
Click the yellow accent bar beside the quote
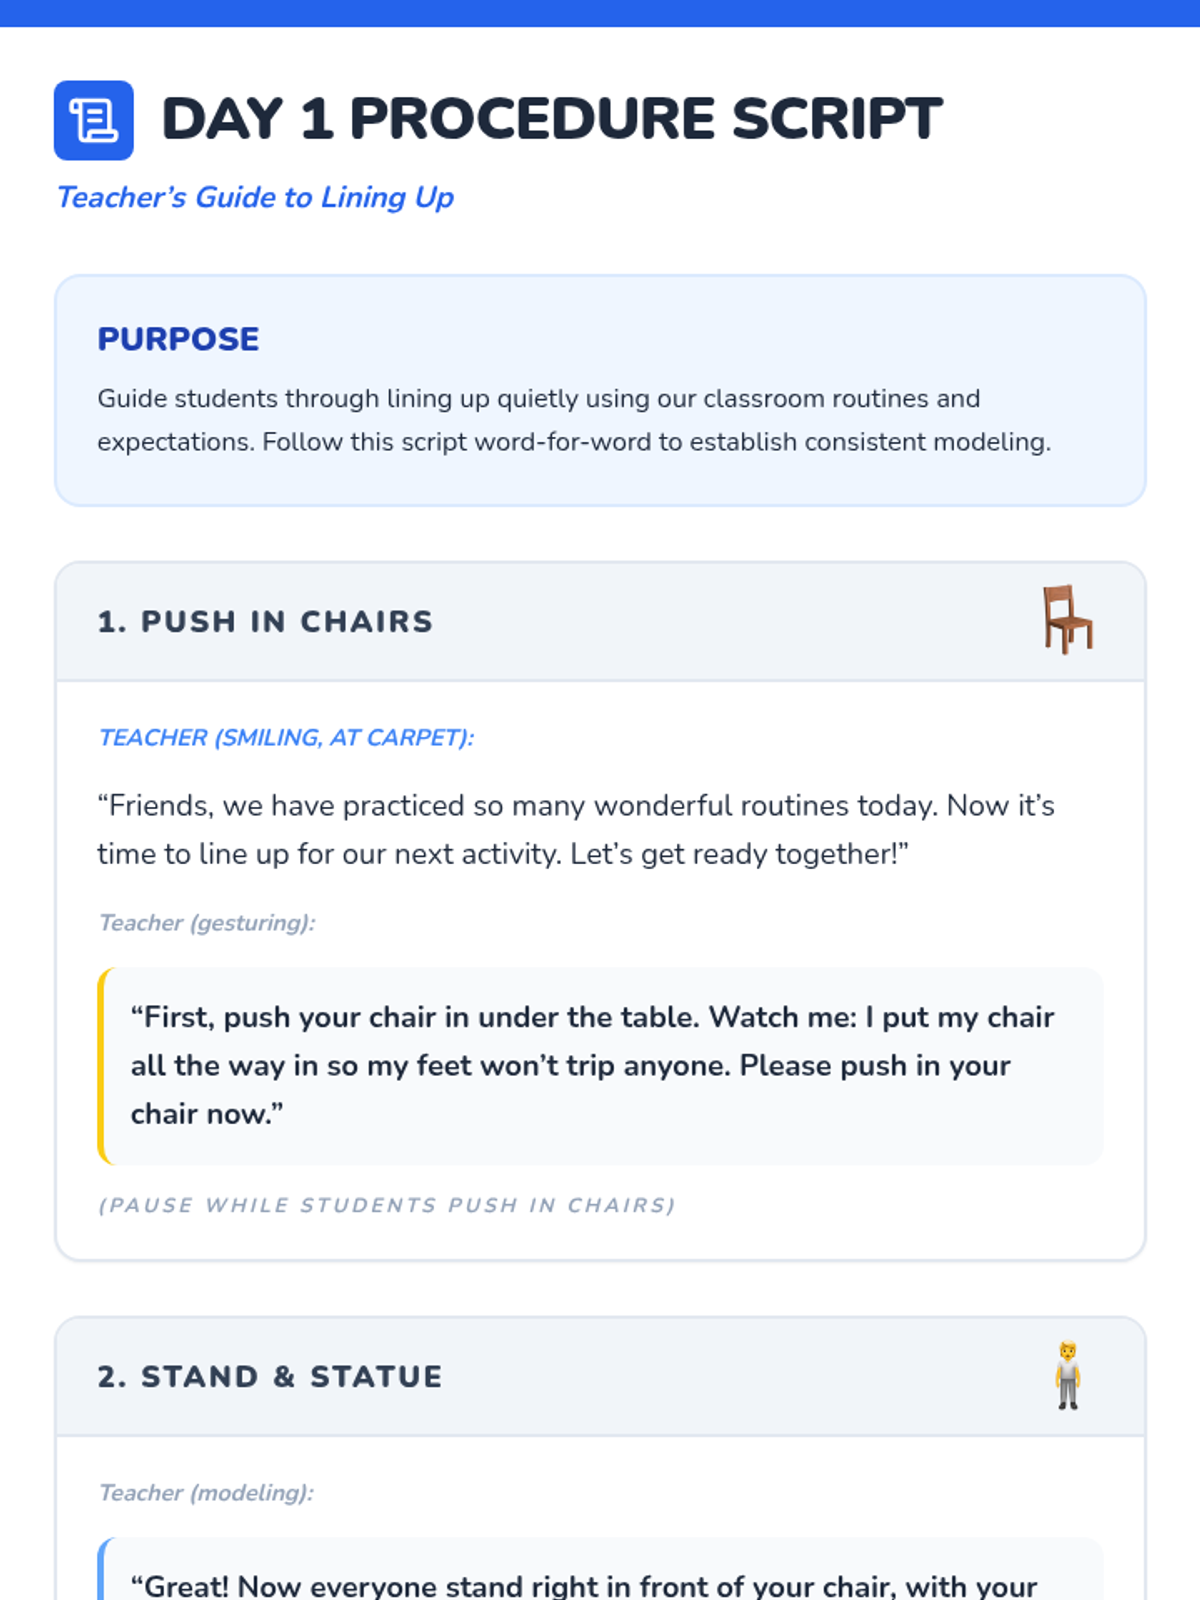click(102, 1065)
